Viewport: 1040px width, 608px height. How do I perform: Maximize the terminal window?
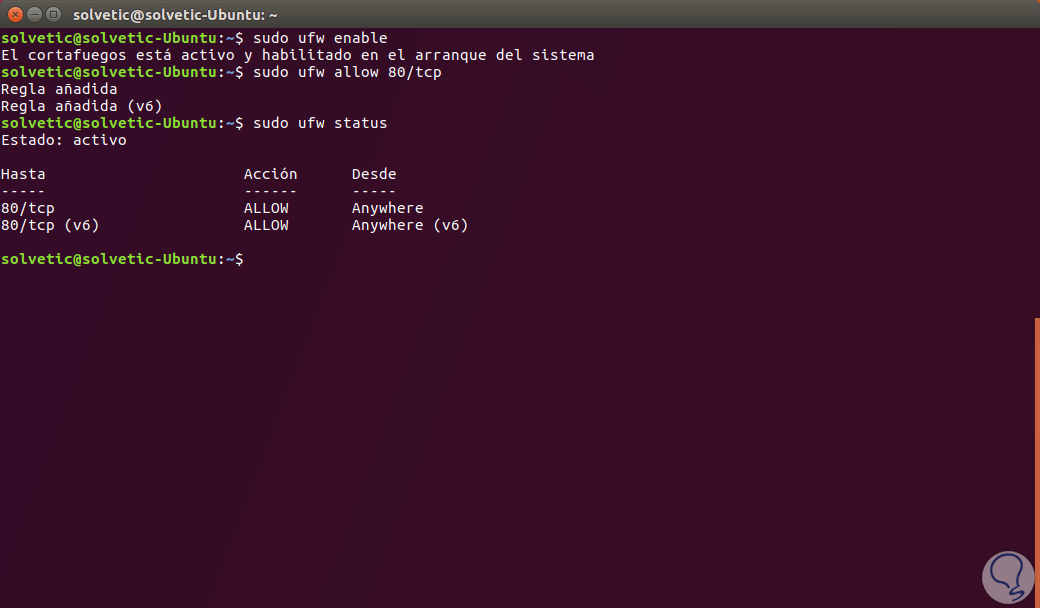tap(52, 14)
